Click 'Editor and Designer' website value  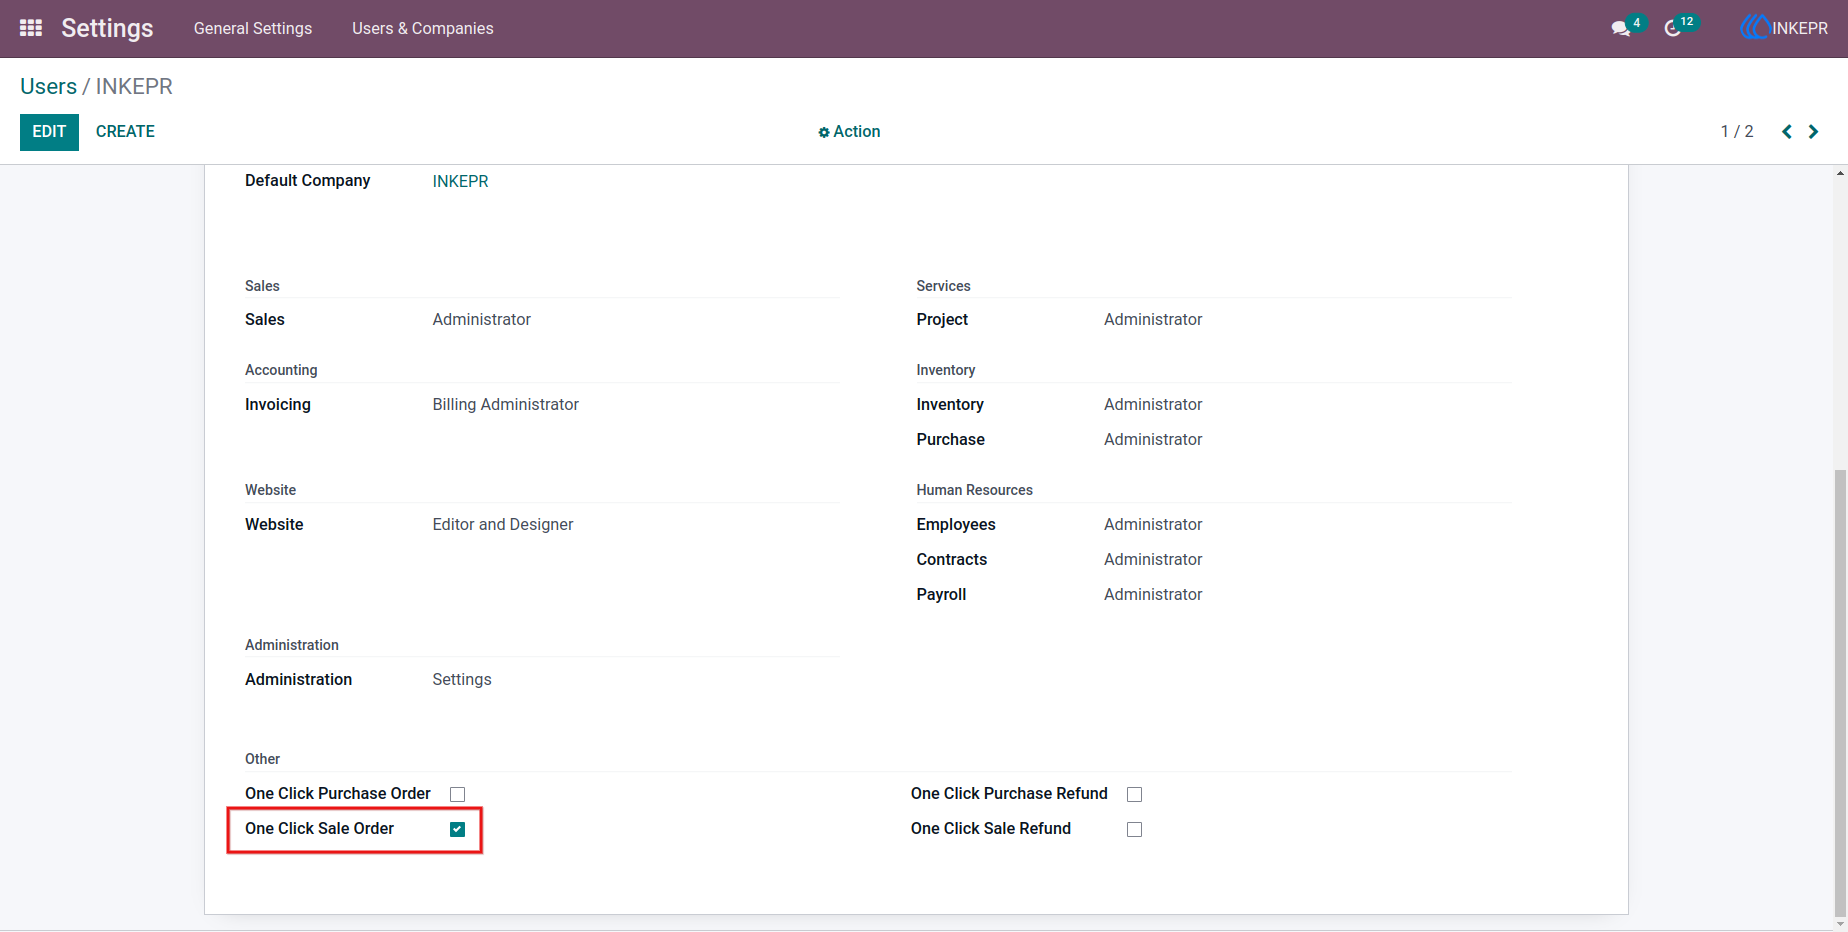point(502,525)
